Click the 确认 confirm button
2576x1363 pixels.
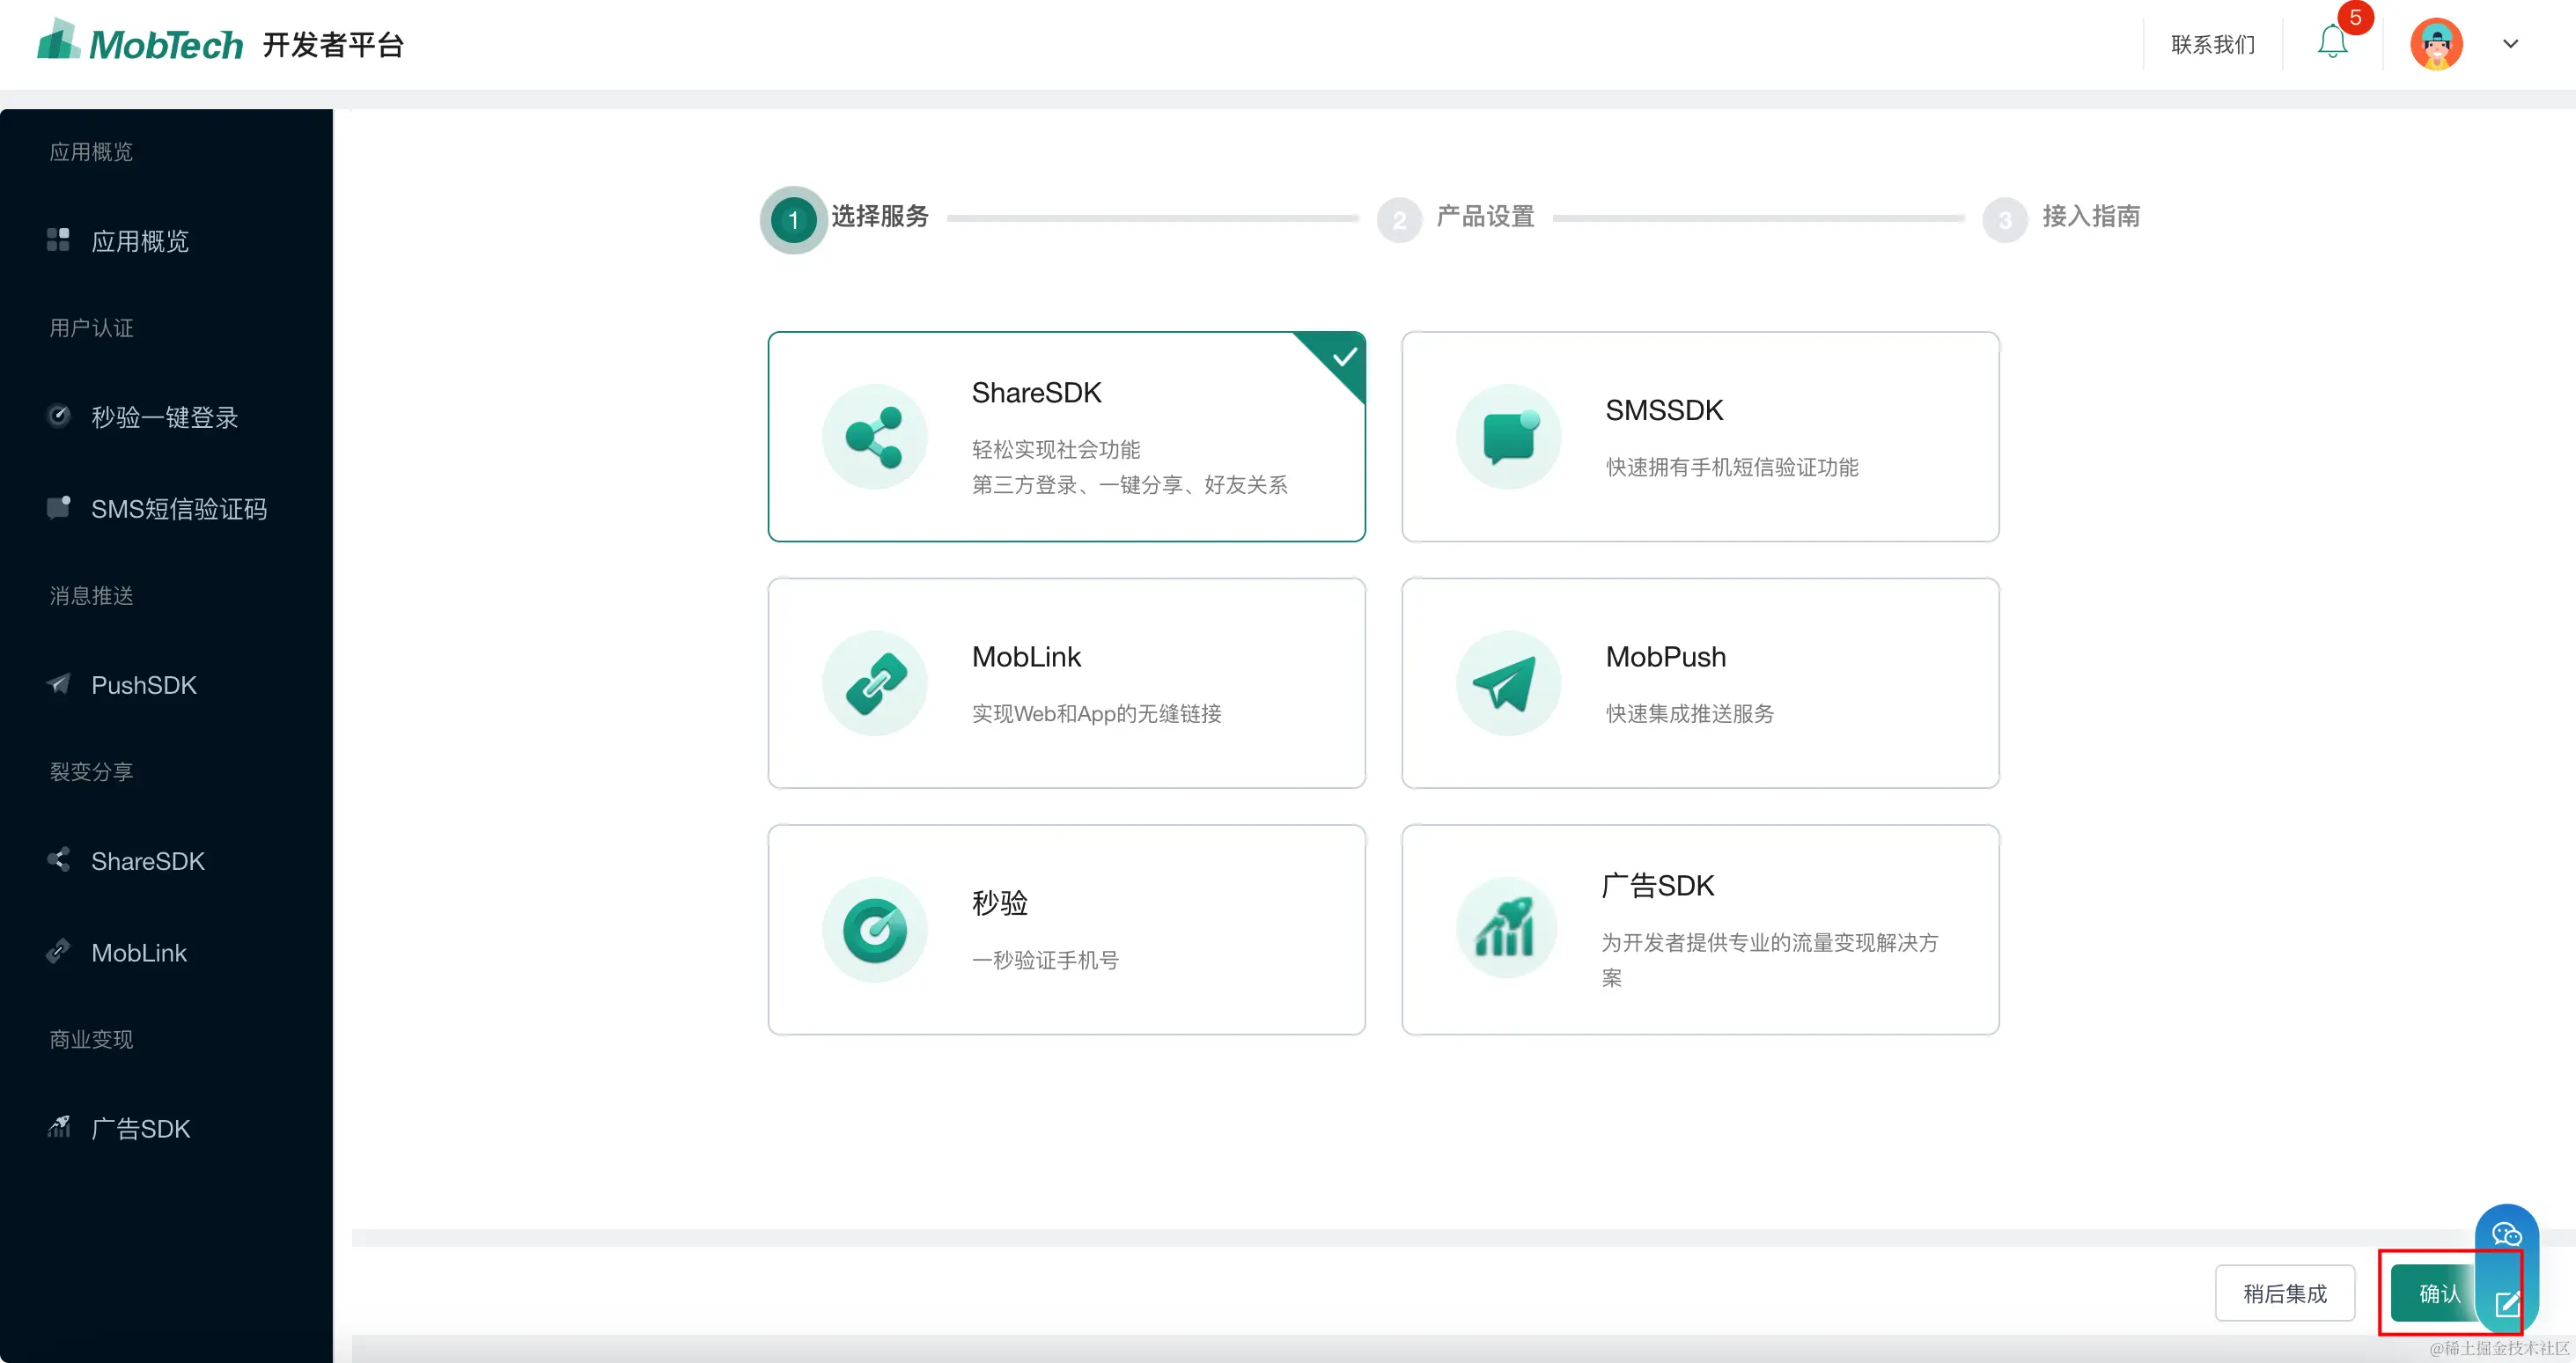pyautogui.click(x=2436, y=1293)
